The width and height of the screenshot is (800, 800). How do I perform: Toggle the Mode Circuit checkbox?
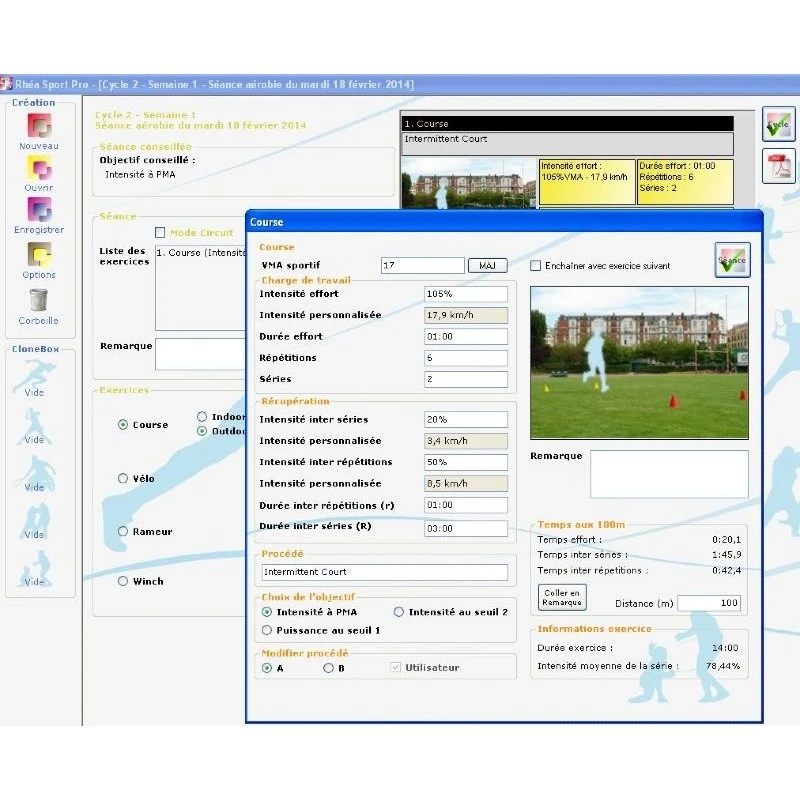[x=160, y=233]
